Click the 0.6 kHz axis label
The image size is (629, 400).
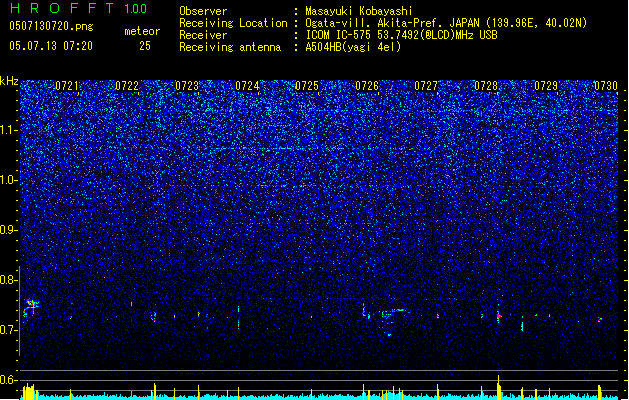pyautogui.click(x=8, y=380)
